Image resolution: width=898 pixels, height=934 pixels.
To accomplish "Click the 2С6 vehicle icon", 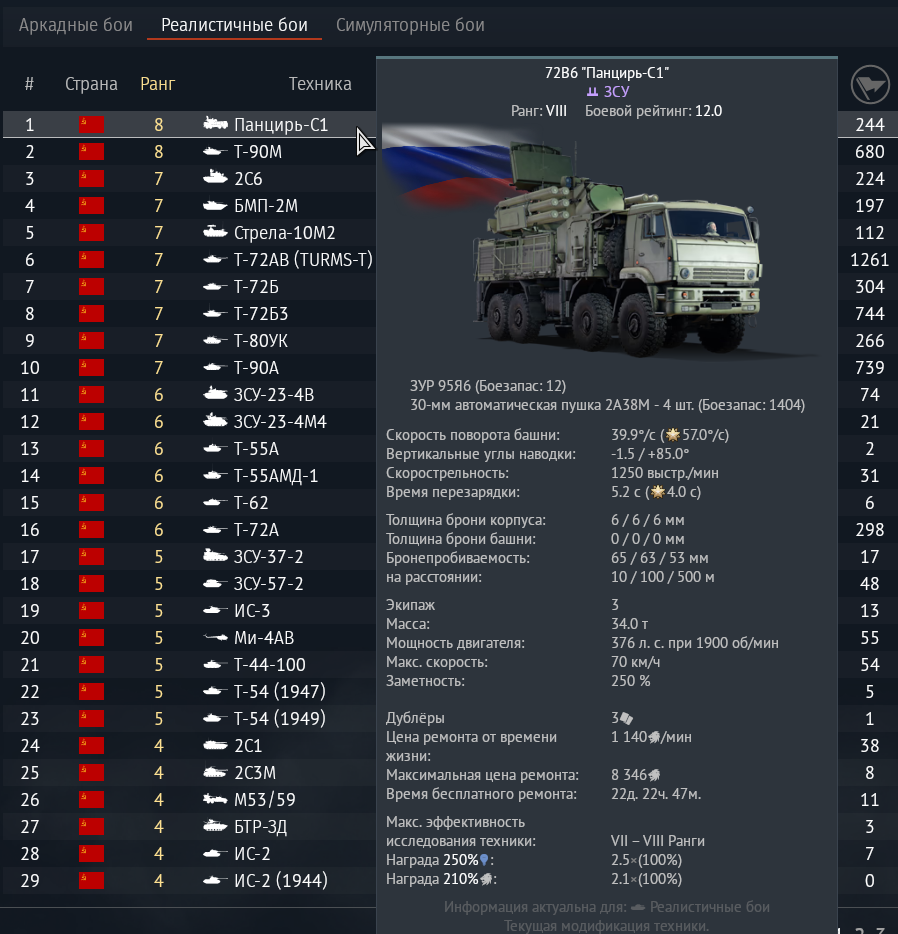I will (x=215, y=178).
